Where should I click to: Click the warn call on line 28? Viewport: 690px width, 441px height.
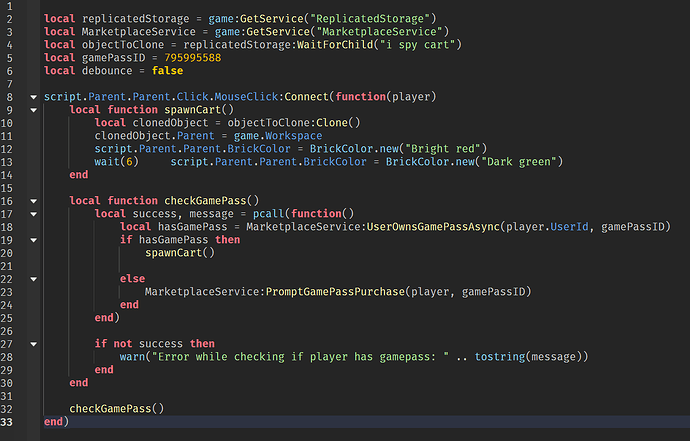(x=132, y=357)
